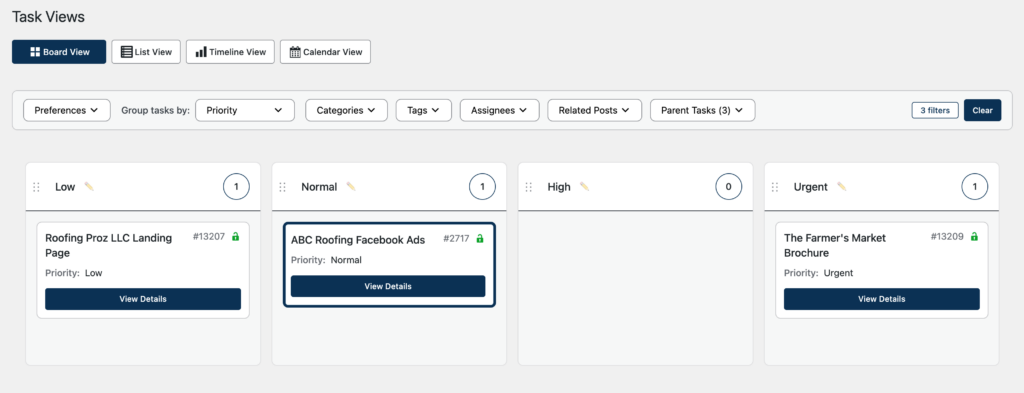1024x393 pixels.
Task: Click the pencil edit icon next to Low
Action: click(89, 187)
